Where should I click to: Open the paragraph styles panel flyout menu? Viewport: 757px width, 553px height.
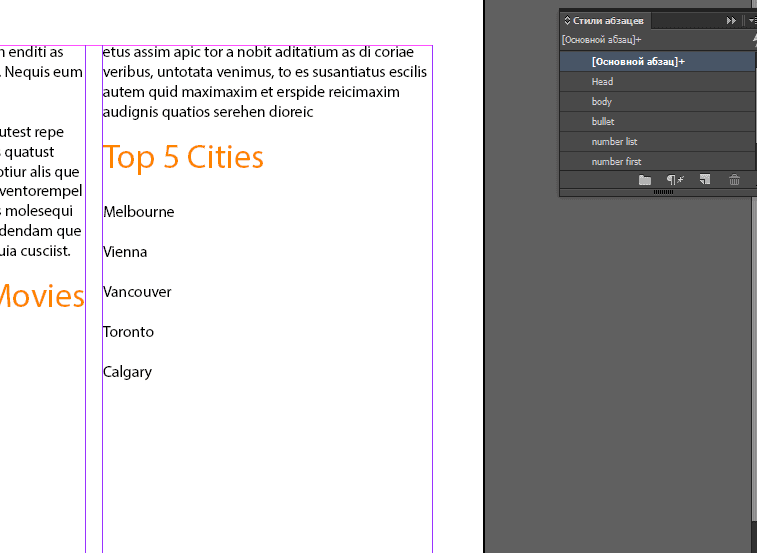[x=751, y=20]
